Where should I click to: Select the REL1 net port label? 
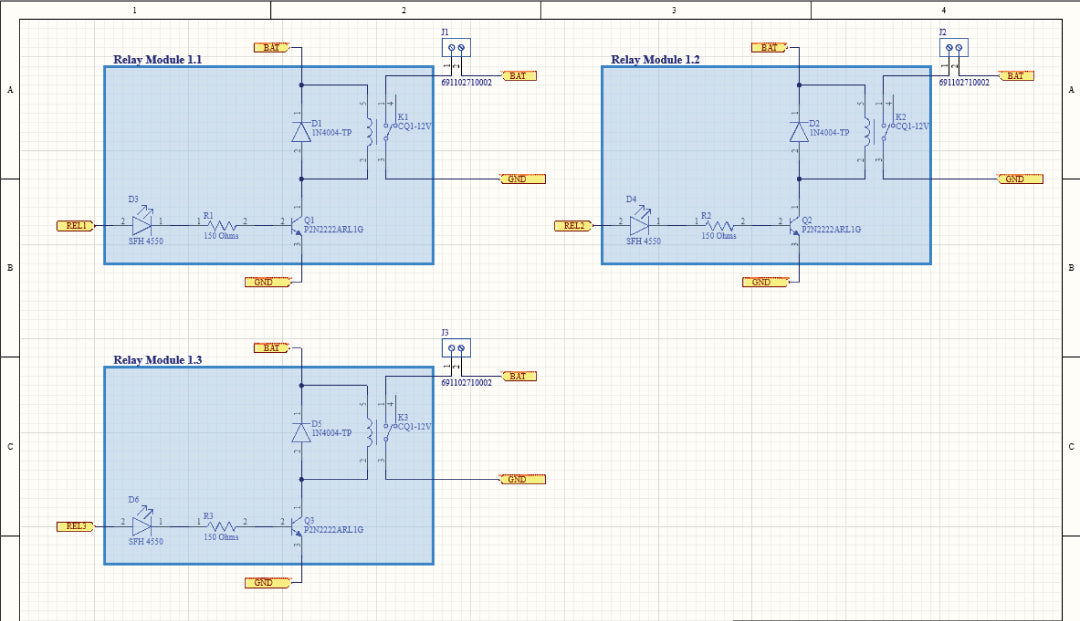coord(76,226)
